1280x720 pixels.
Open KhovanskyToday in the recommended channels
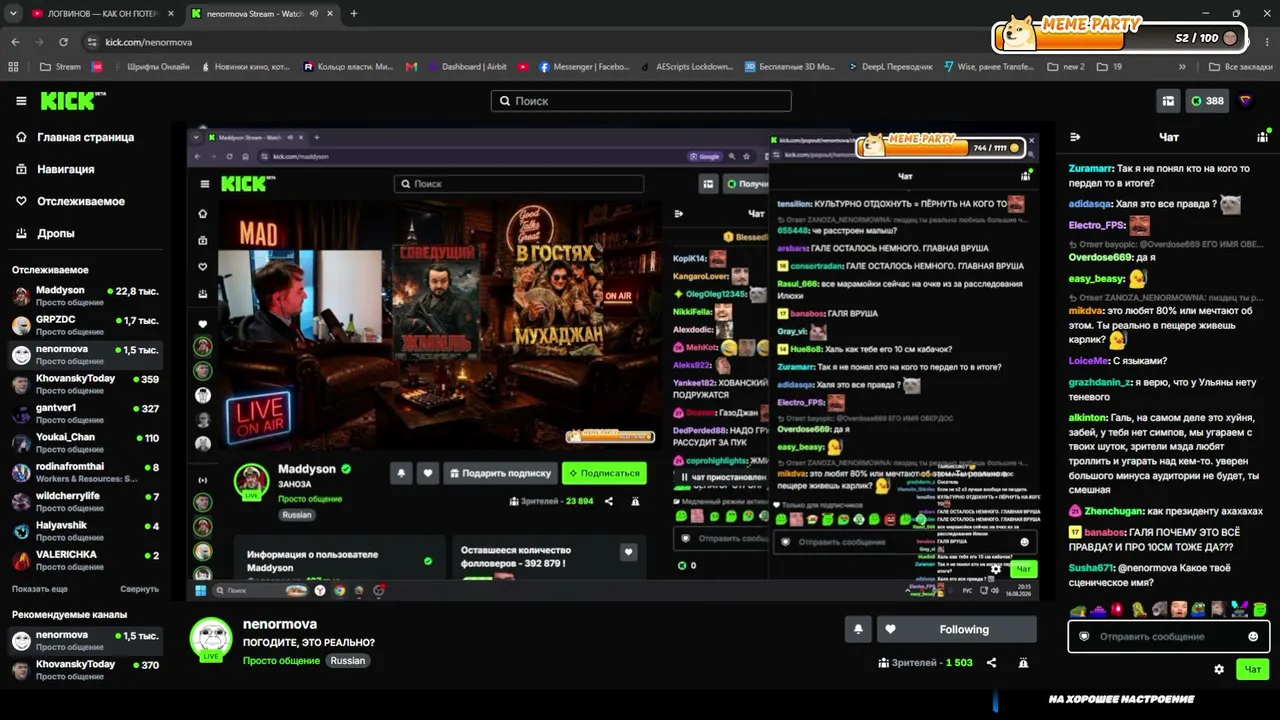85,670
